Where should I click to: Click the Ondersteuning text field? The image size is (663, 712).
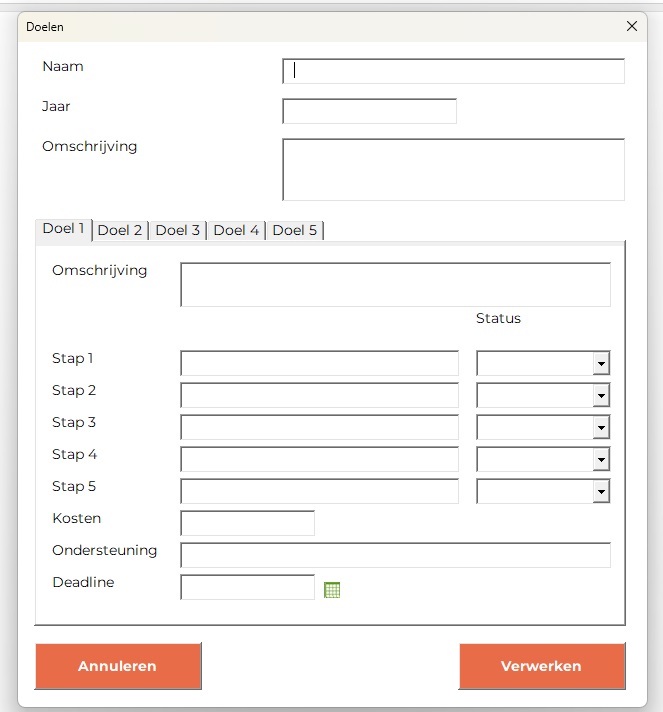[x=395, y=555]
